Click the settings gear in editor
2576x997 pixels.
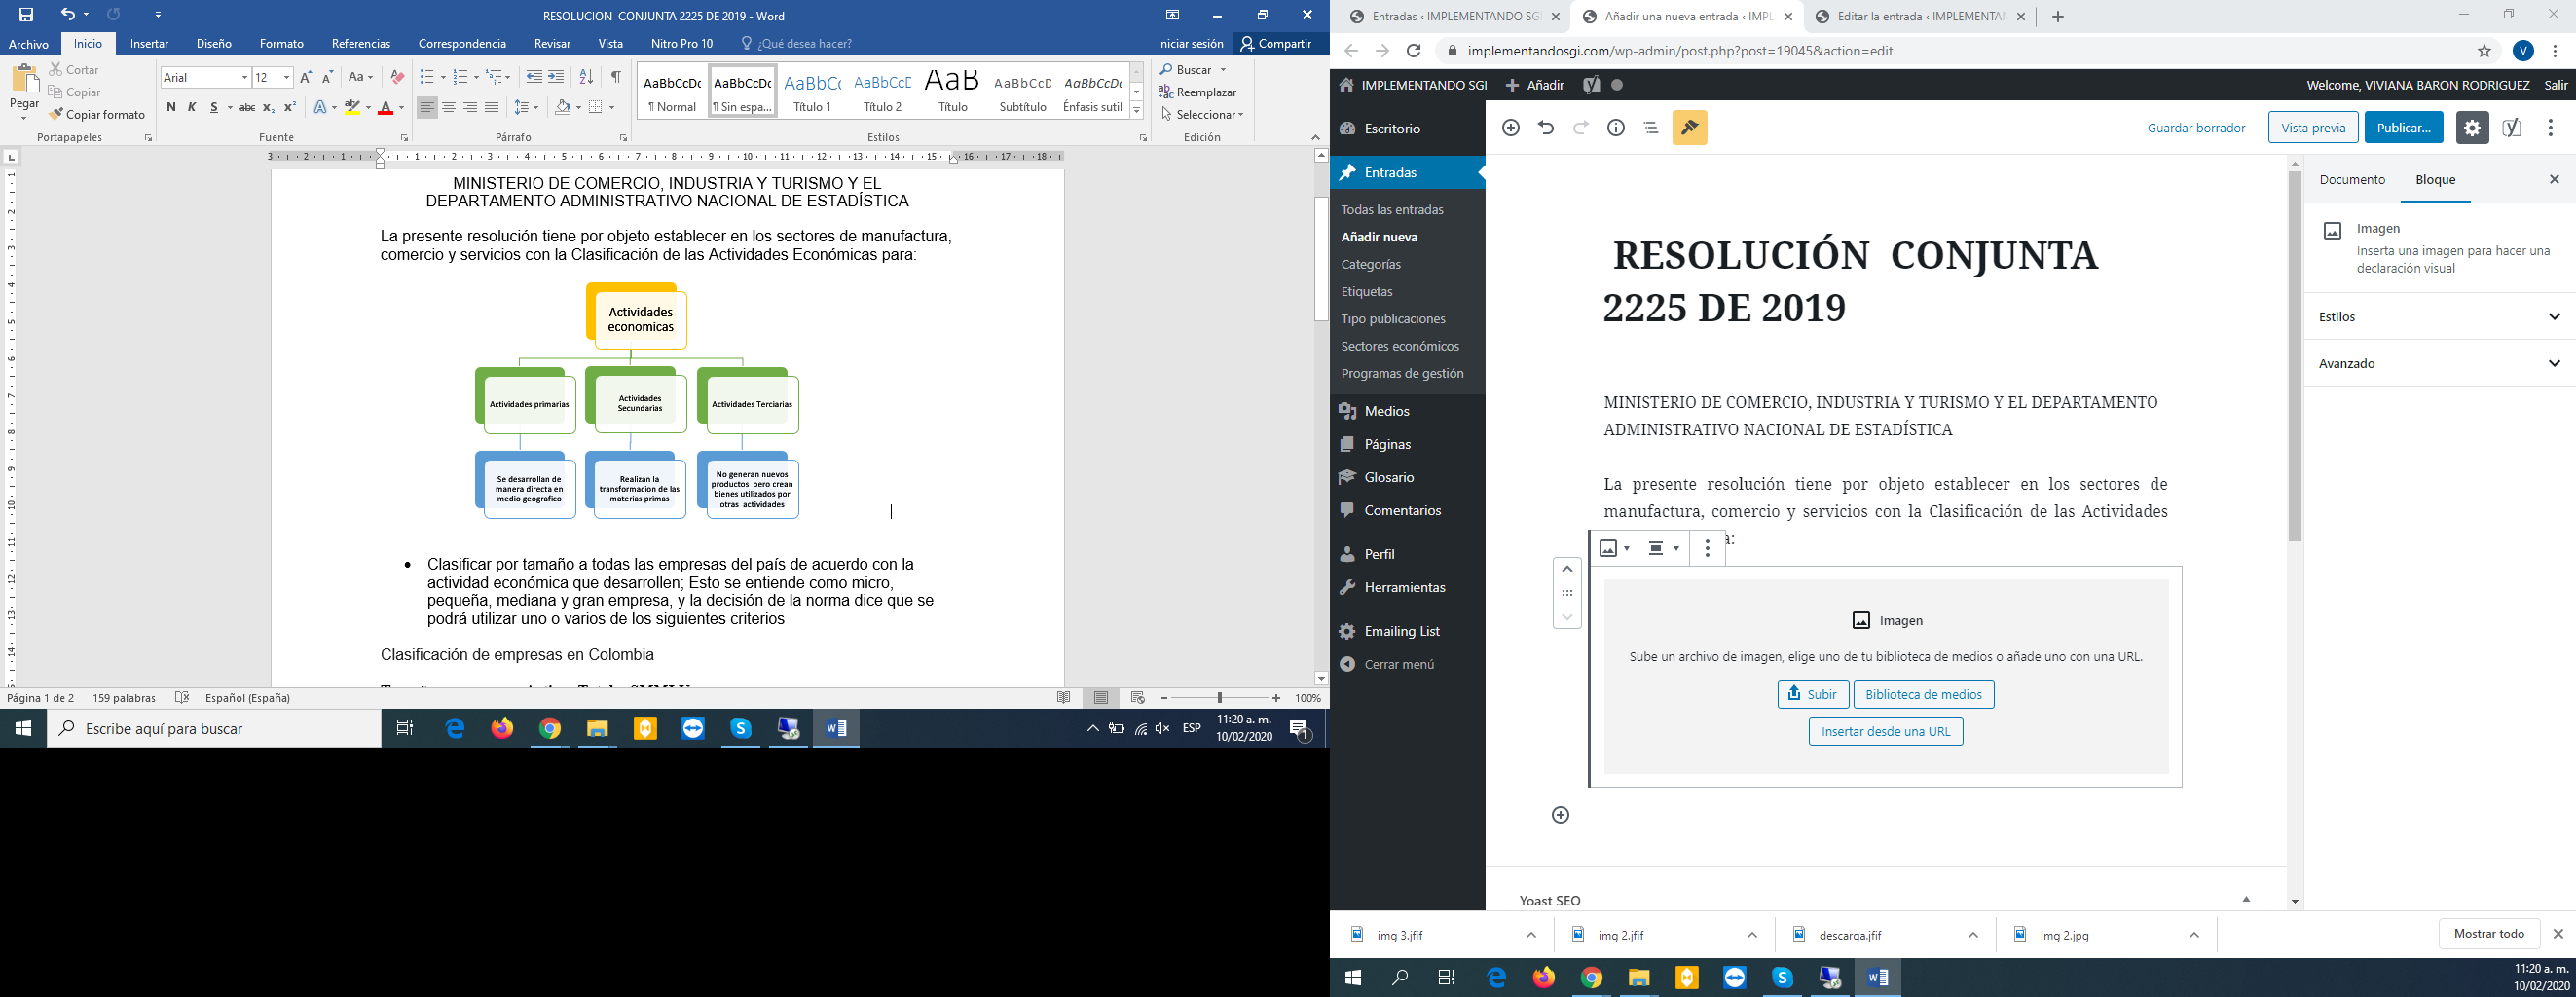[x=2472, y=128]
